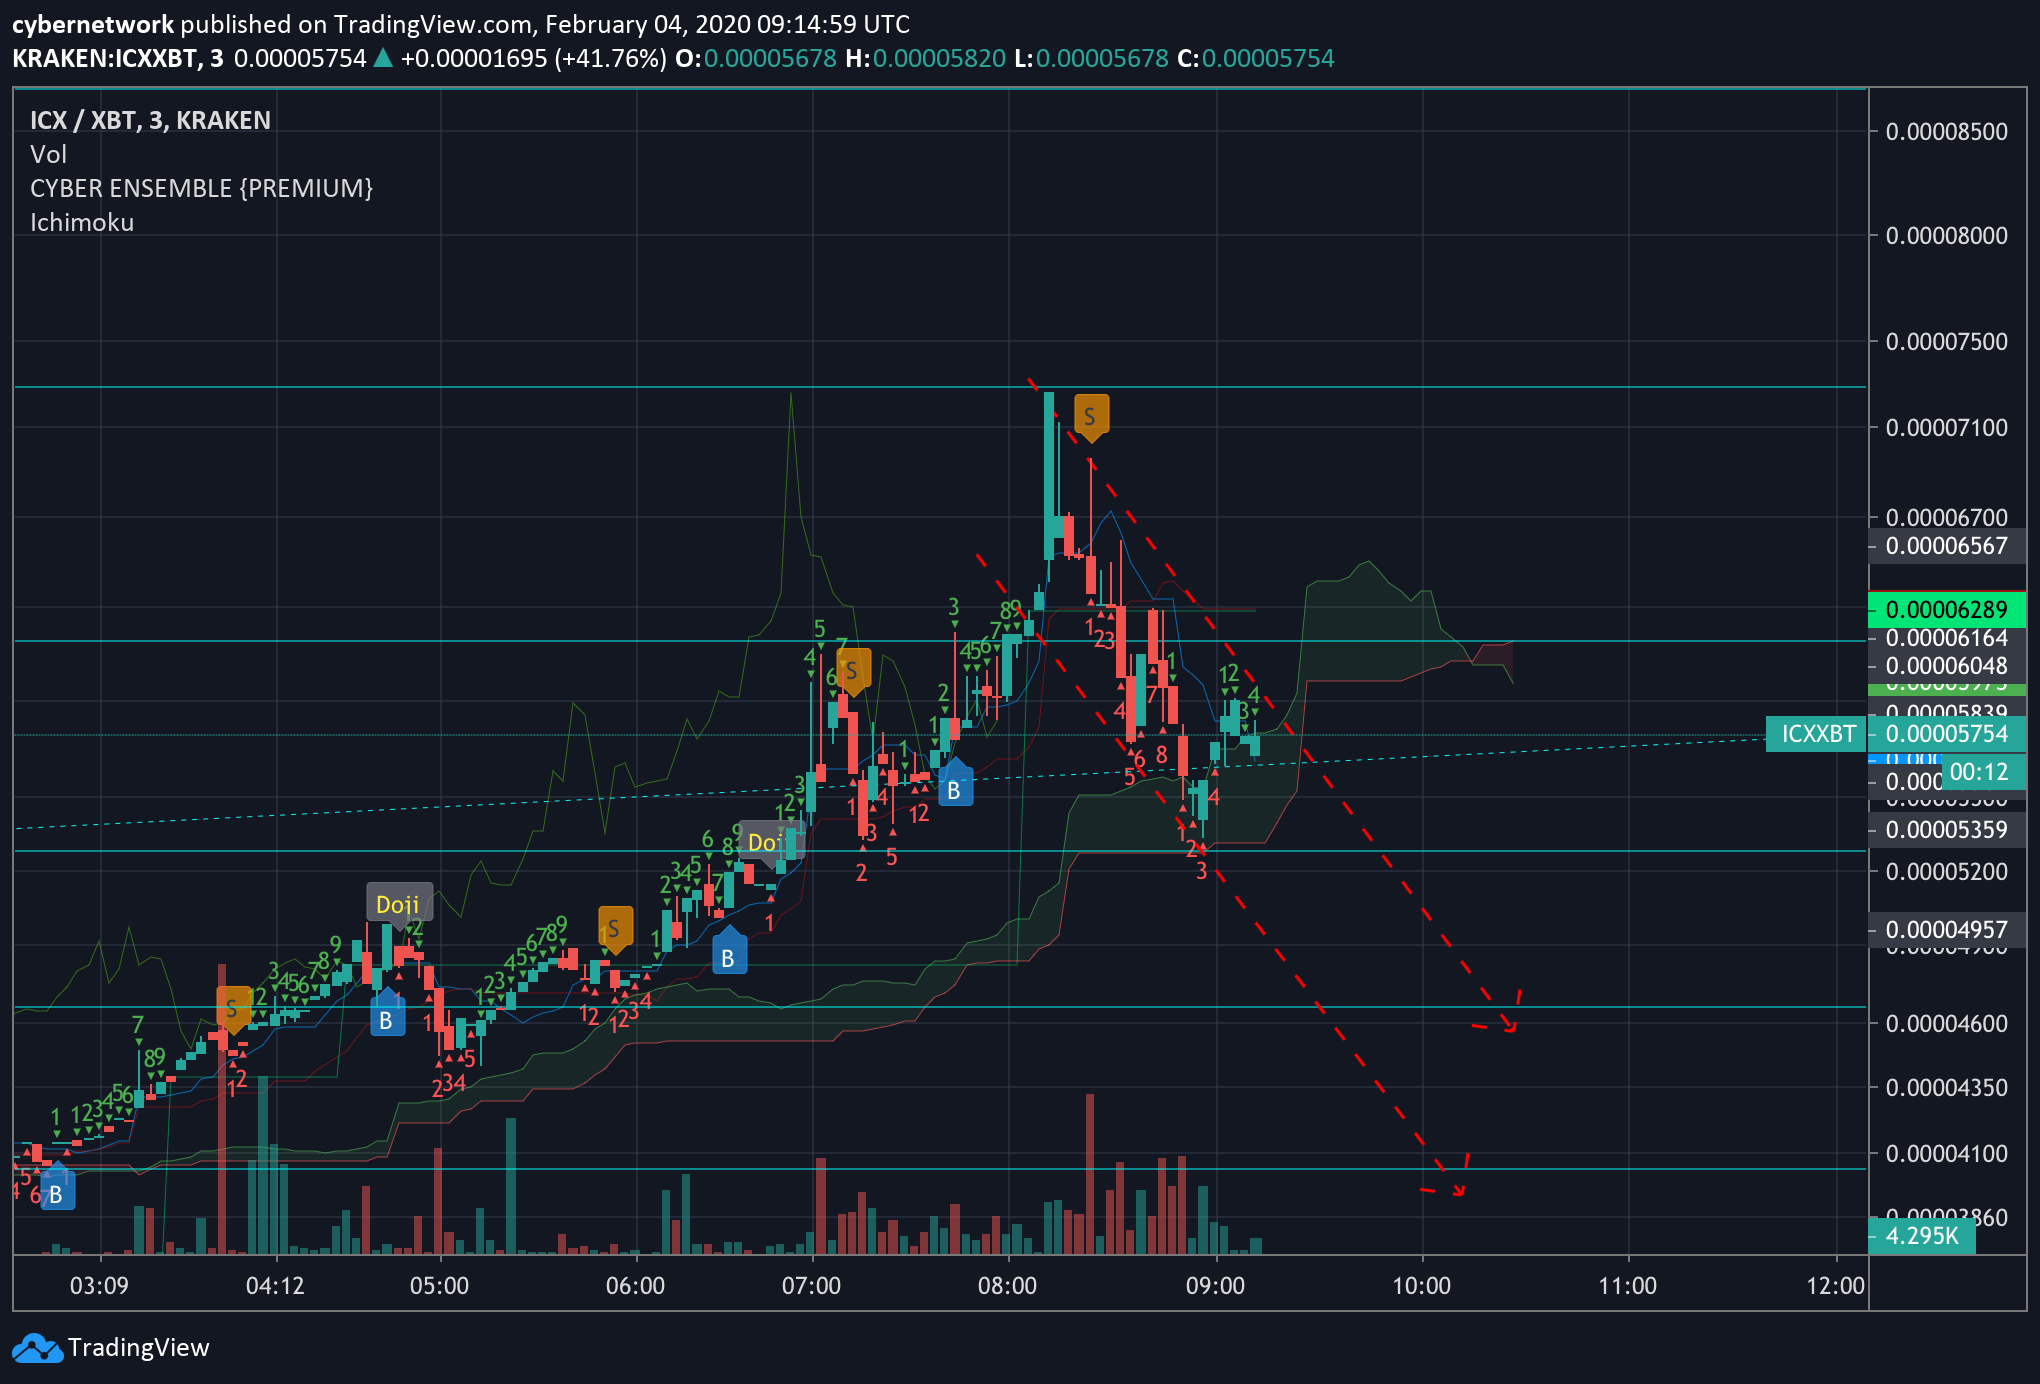The width and height of the screenshot is (2040, 1384).
Task: Click the 0.00004100 price scale value
Action: tap(1947, 1154)
